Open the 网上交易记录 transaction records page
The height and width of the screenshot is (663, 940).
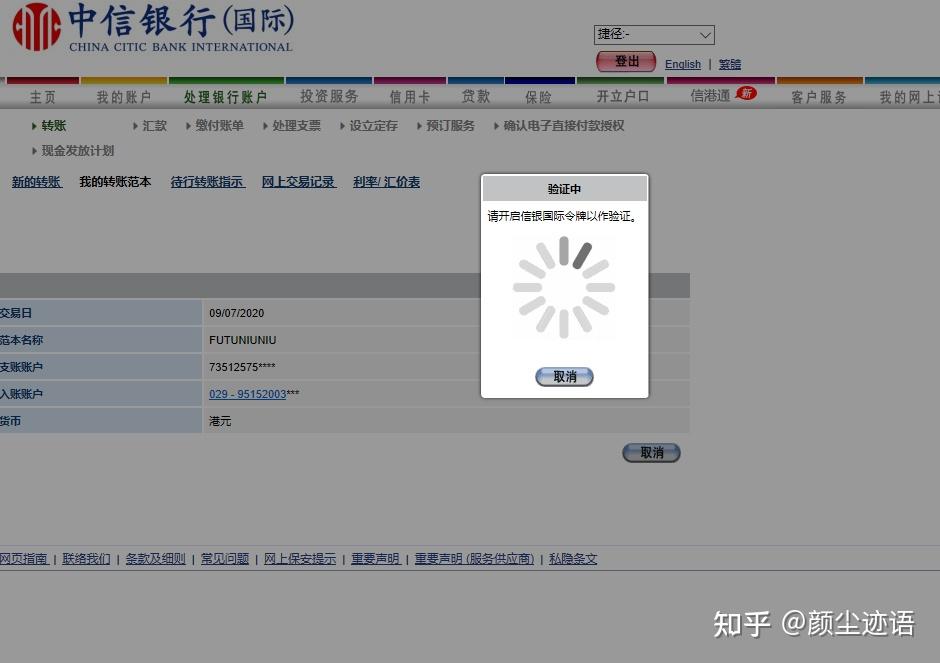(298, 182)
